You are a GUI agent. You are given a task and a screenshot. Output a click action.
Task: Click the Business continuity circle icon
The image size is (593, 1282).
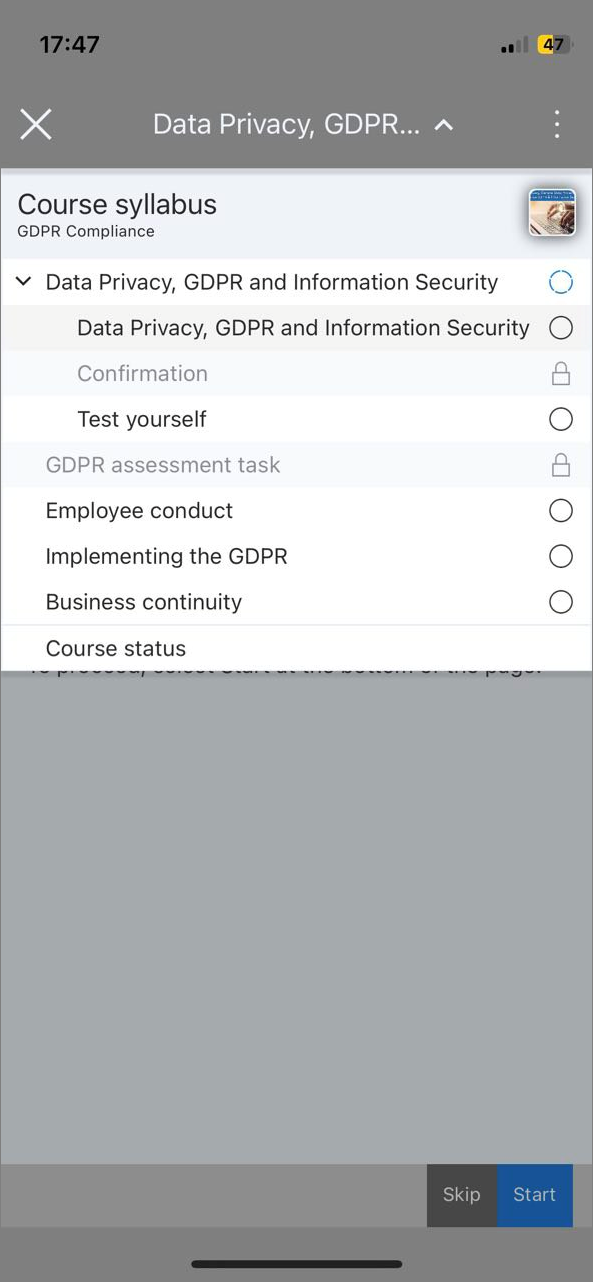(x=561, y=602)
